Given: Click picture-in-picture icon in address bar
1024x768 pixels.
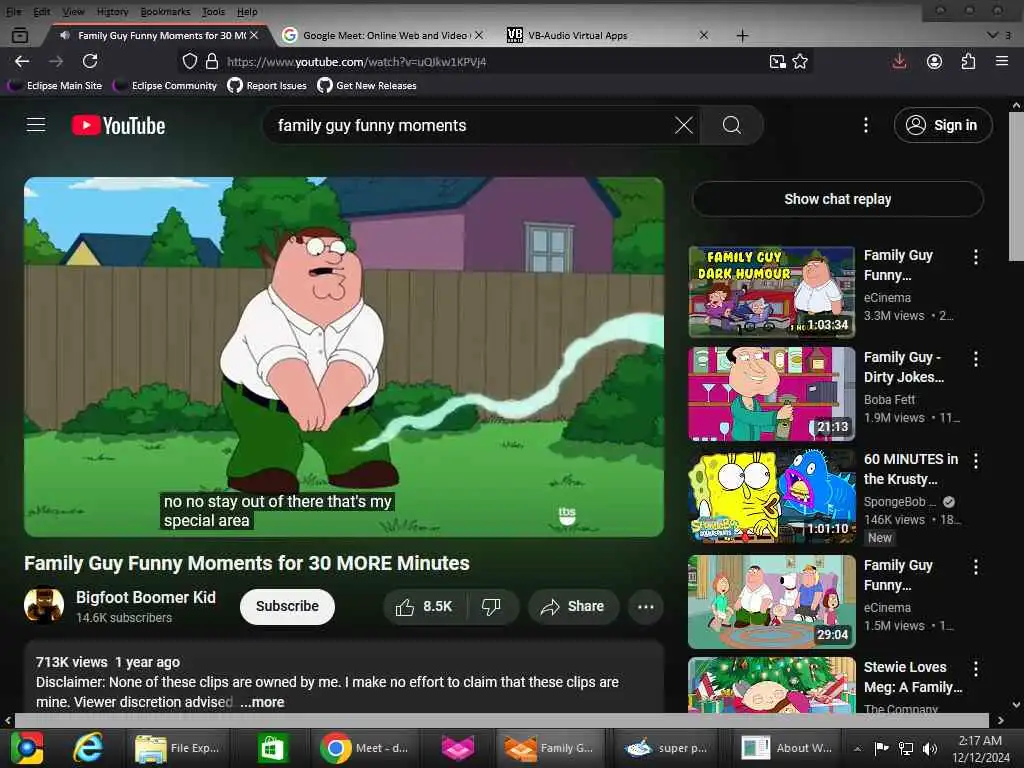Looking at the screenshot, I should tap(777, 61).
